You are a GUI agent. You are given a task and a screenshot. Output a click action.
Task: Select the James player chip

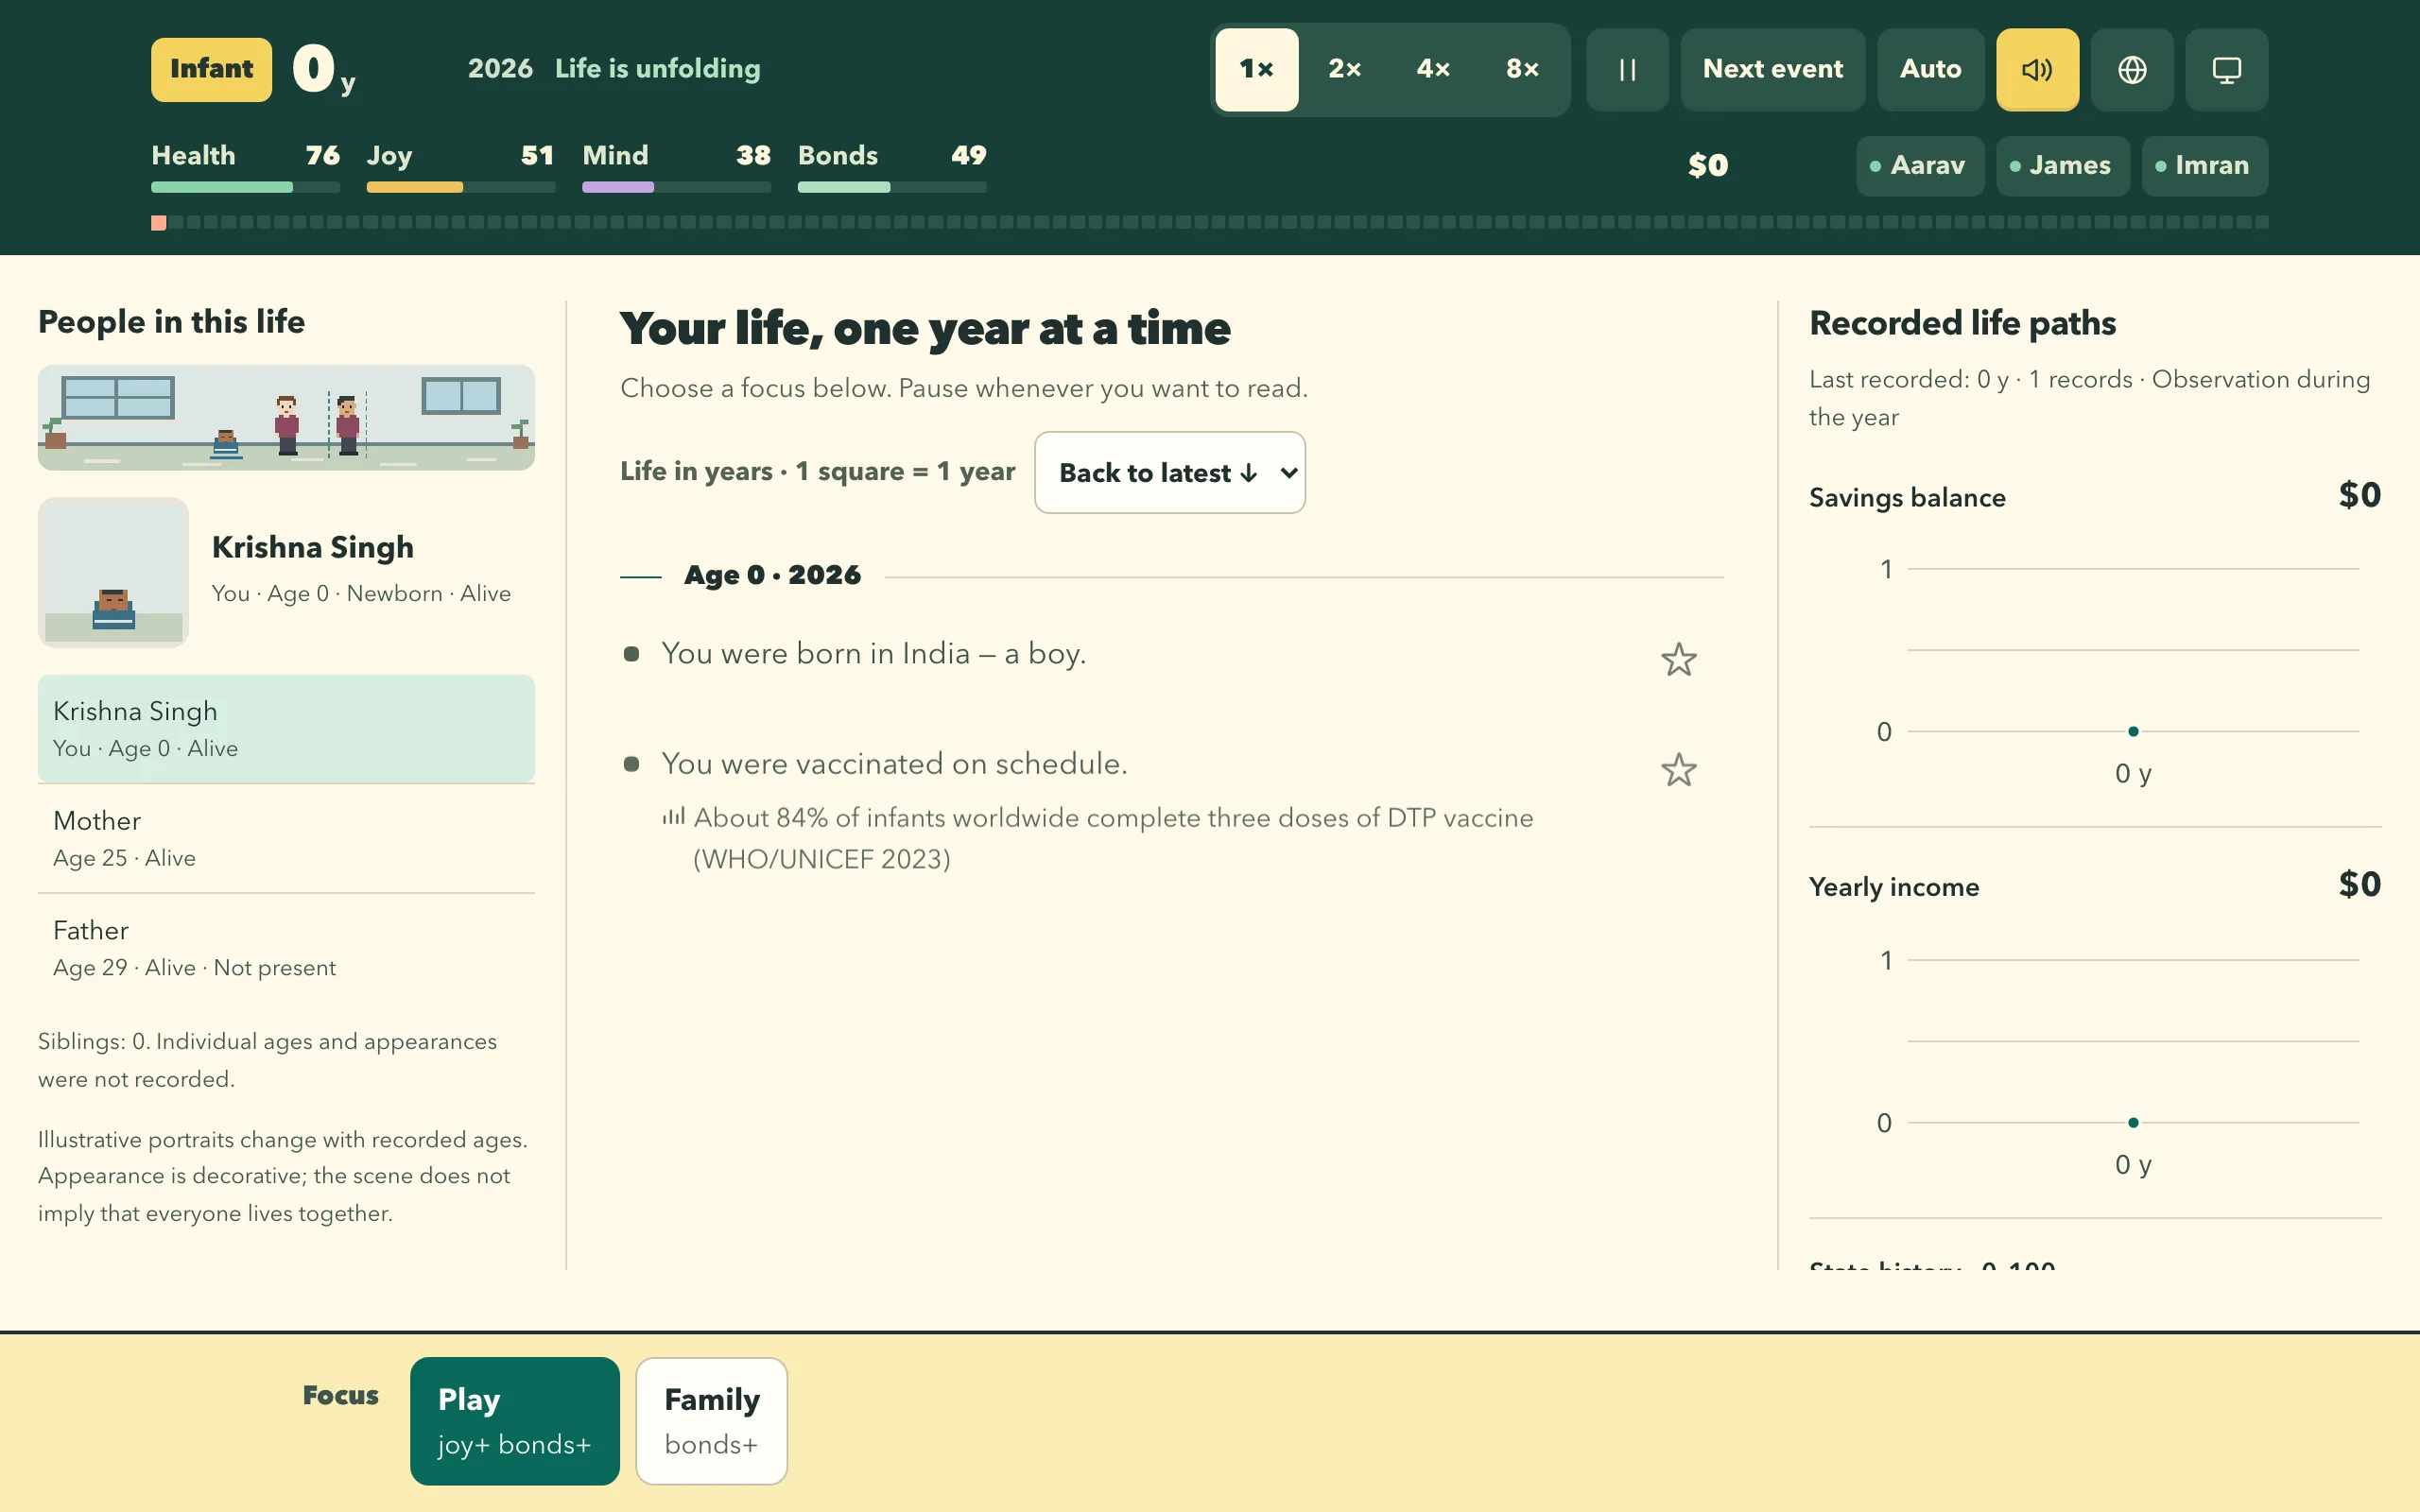(x=2062, y=165)
